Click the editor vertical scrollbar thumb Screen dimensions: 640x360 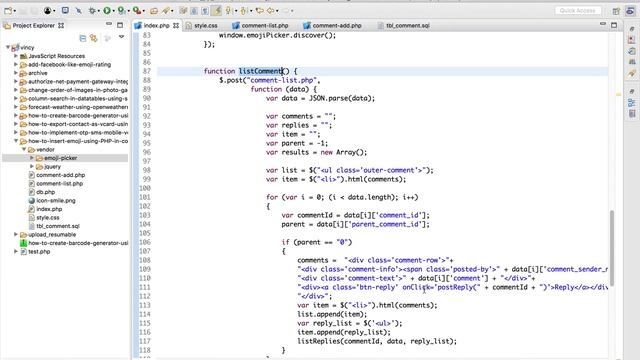point(612,248)
